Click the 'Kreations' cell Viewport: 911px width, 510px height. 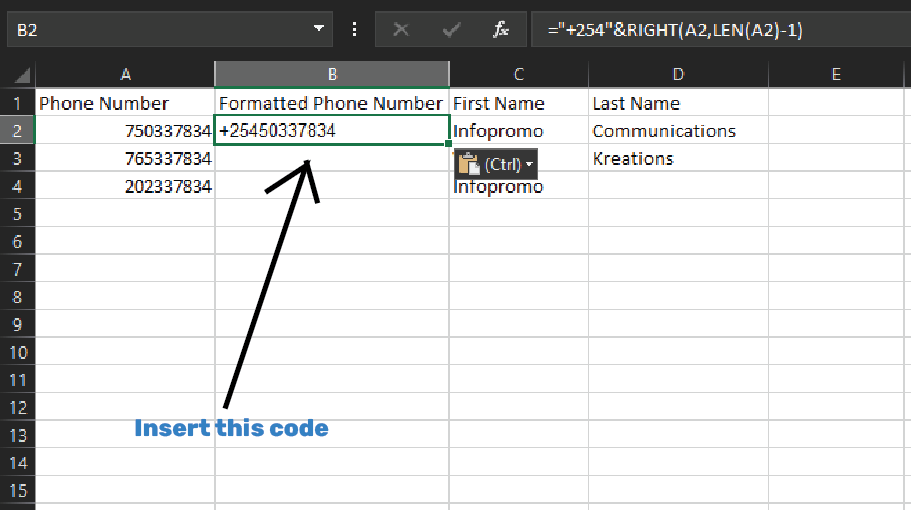678,158
